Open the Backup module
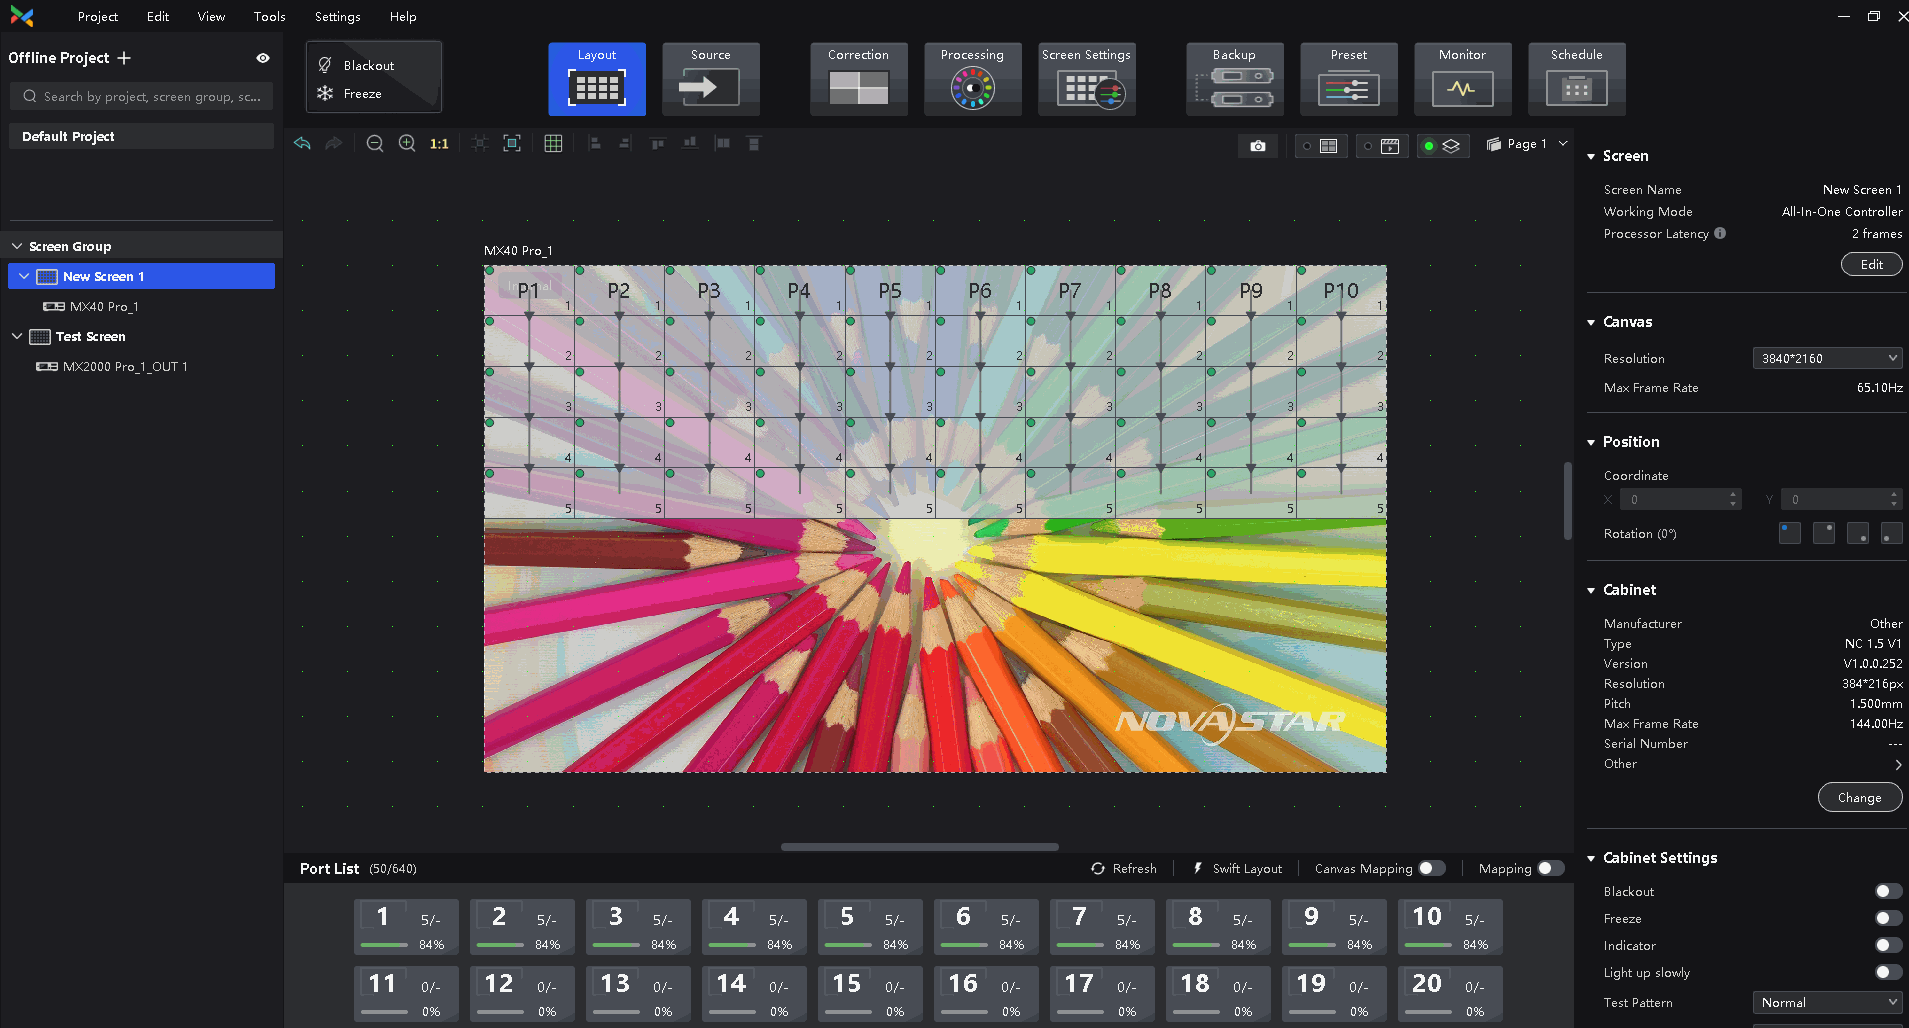This screenshot has height=1028, width=1909. pyautogui.click(x=1235, y=79)
